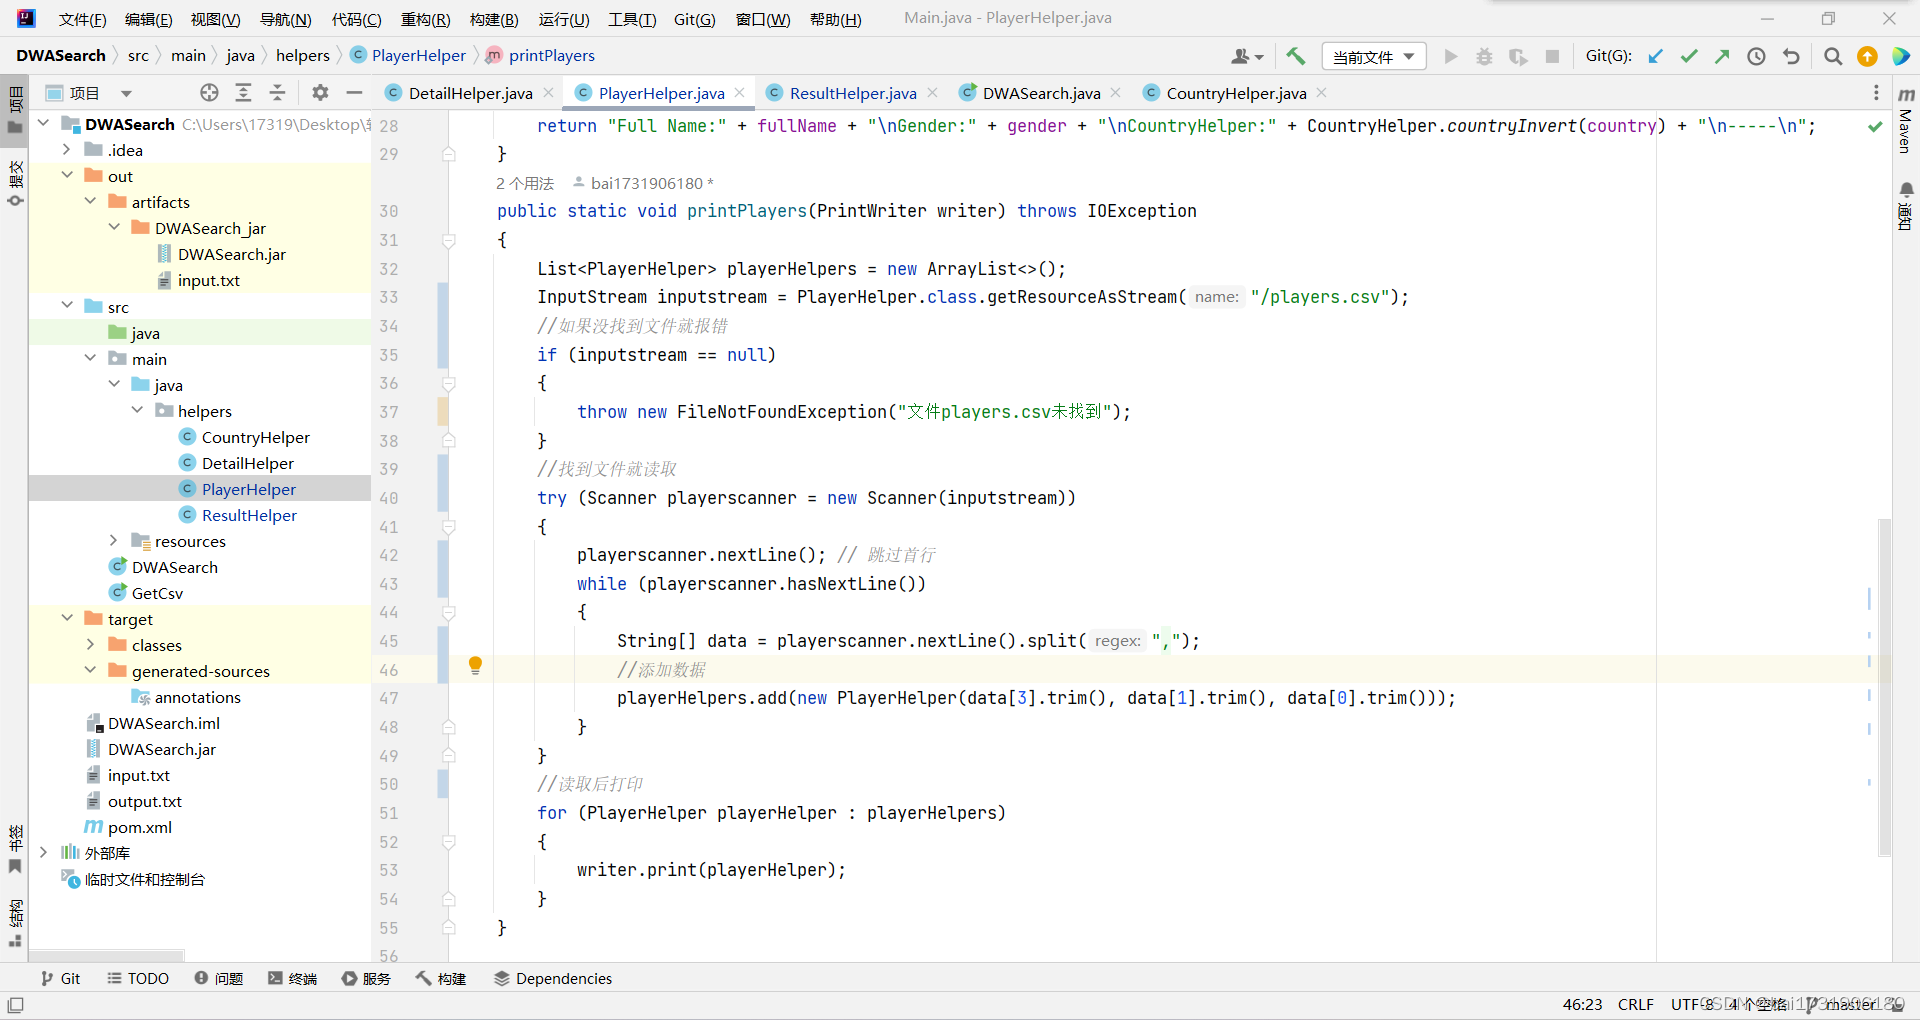Click the '2 个用法' usages hint

pyautogui.click(x=525, y=183)
